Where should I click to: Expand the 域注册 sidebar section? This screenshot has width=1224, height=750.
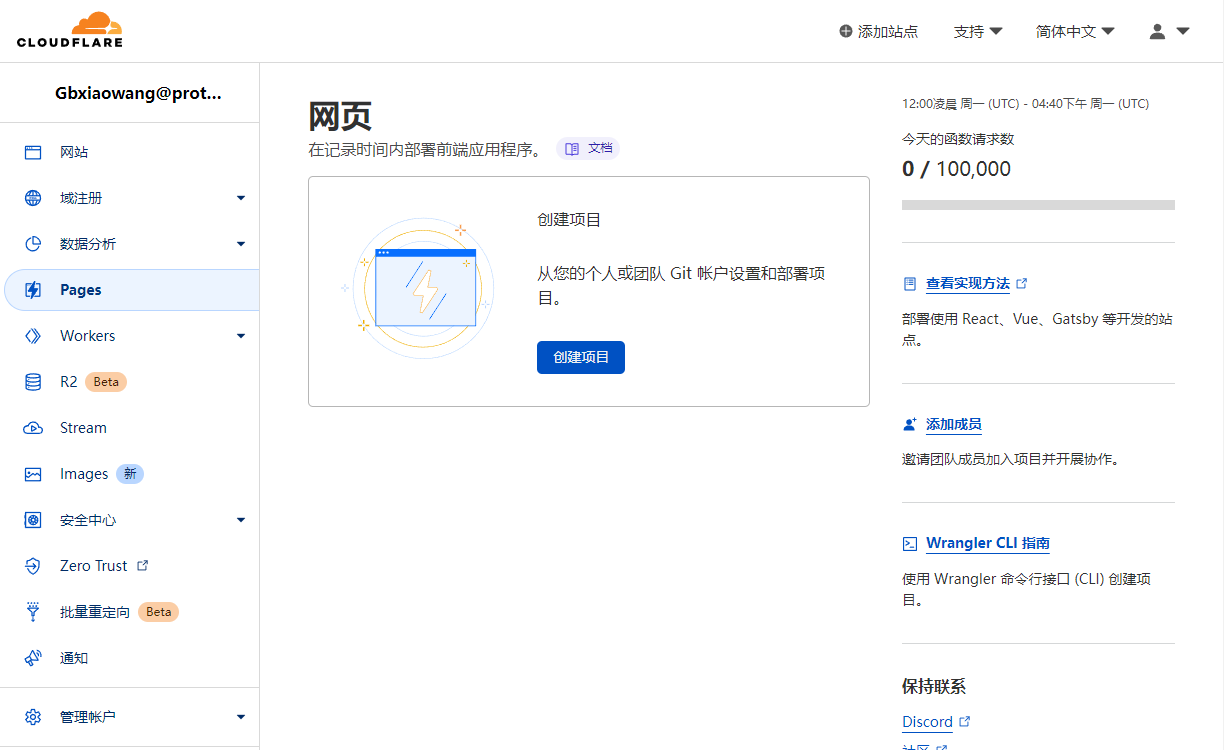tap(240, 198)
